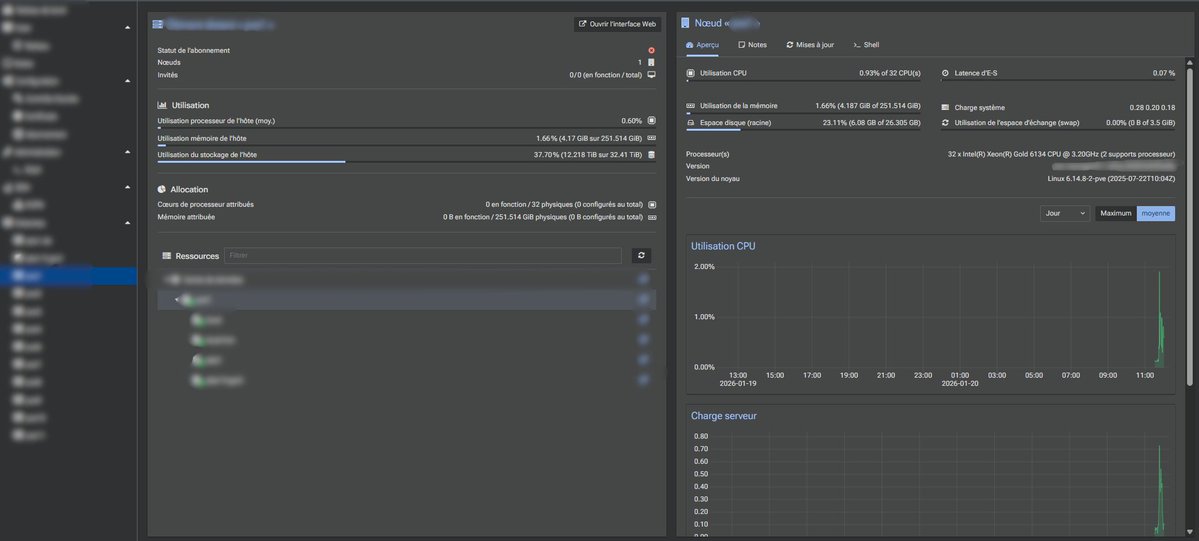Click the database icon for host storage usage
The width and height of the screenshot is (1199, 541).
[651, 155]
